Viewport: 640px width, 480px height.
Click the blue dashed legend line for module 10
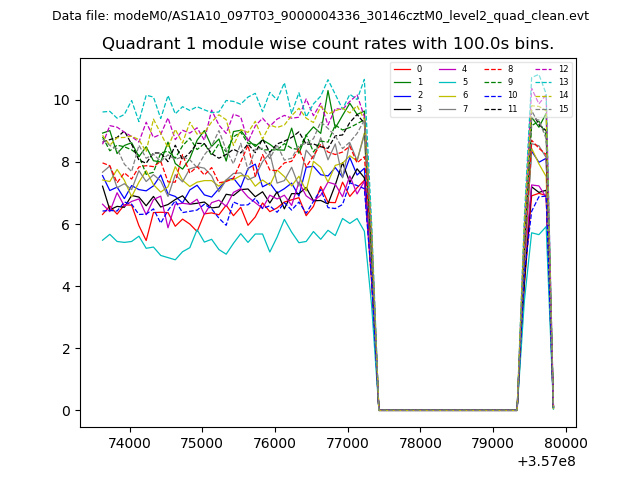pos(493,95)
